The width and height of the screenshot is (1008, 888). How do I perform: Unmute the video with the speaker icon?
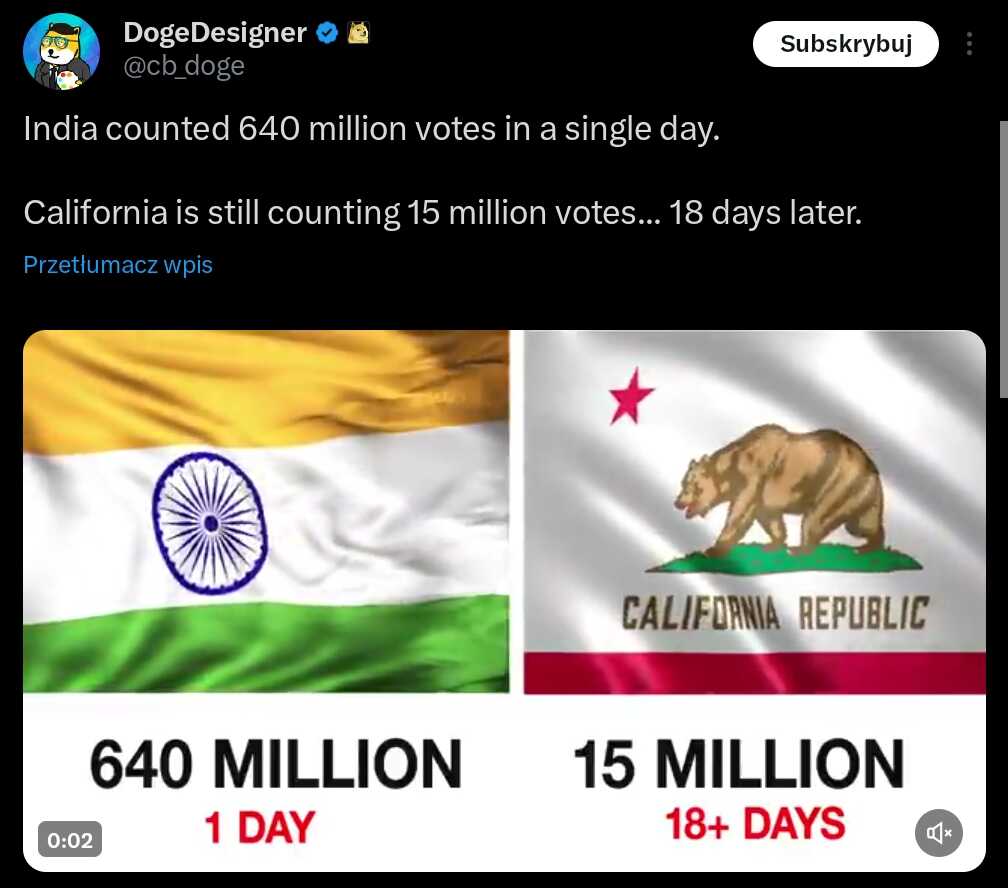click(x=938, y=833)
